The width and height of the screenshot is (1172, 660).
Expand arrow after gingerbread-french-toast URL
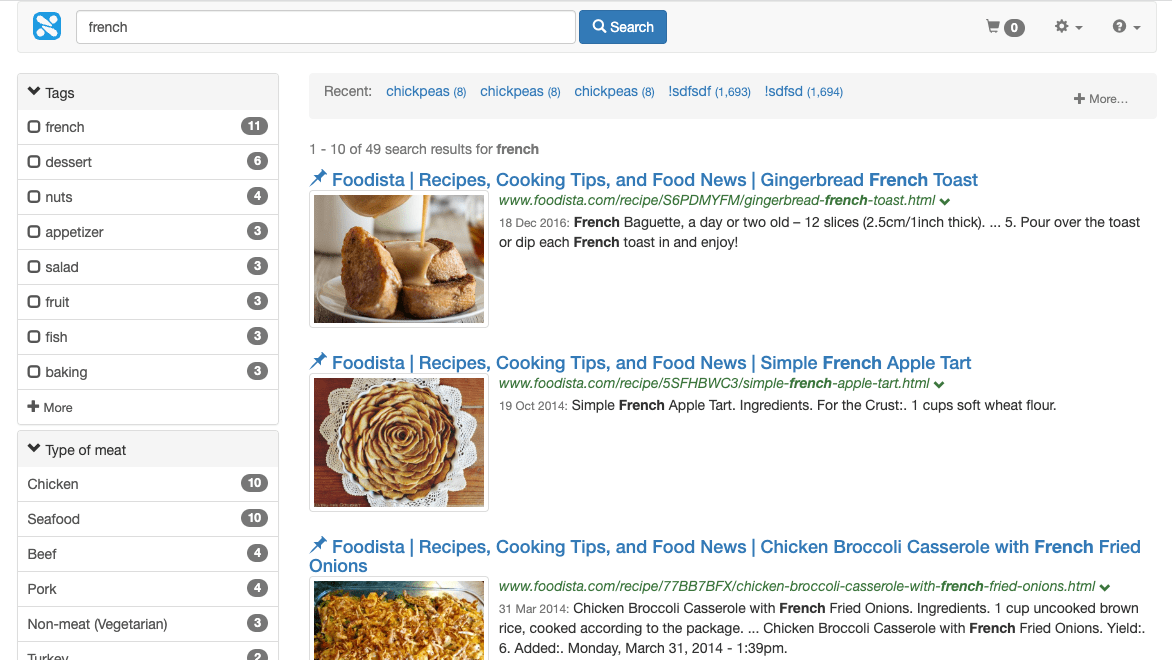pos(945,201)
